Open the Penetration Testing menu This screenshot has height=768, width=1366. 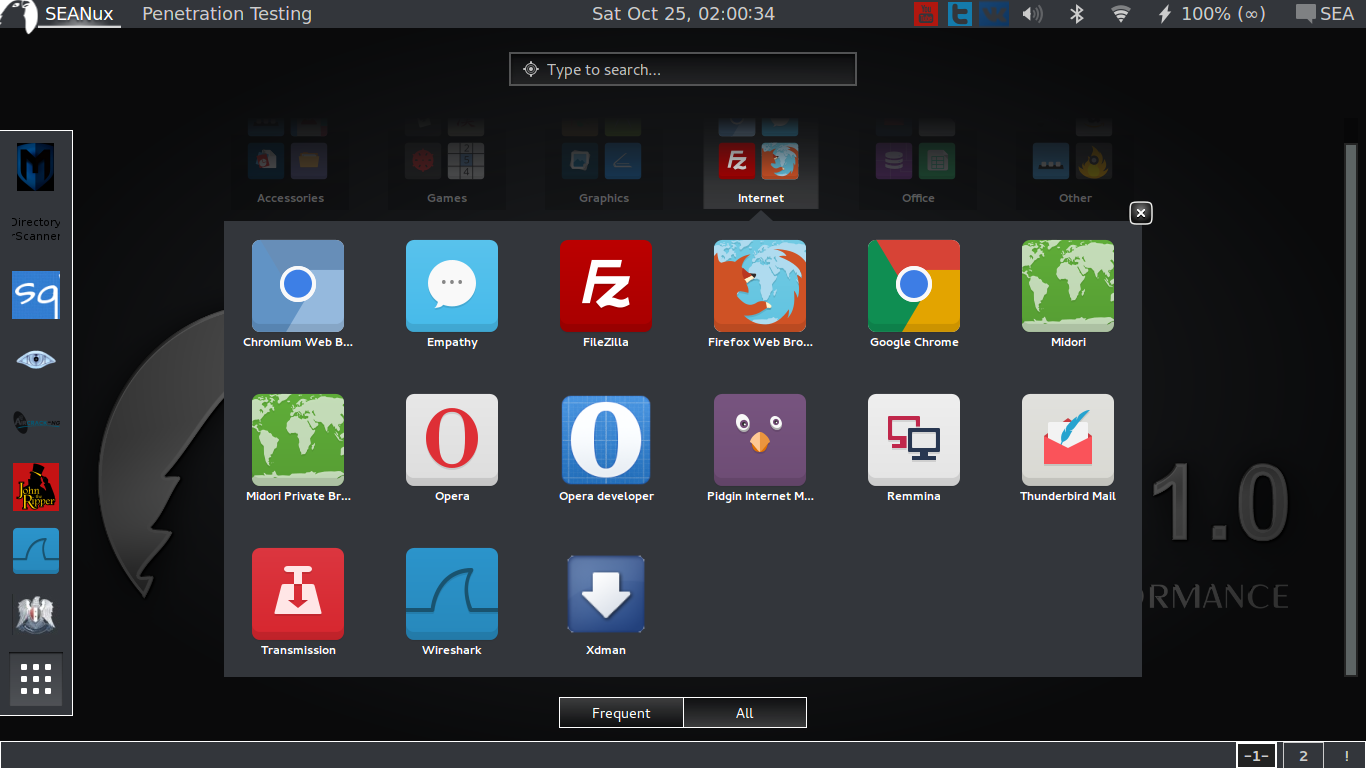click(x=227, y=14)
